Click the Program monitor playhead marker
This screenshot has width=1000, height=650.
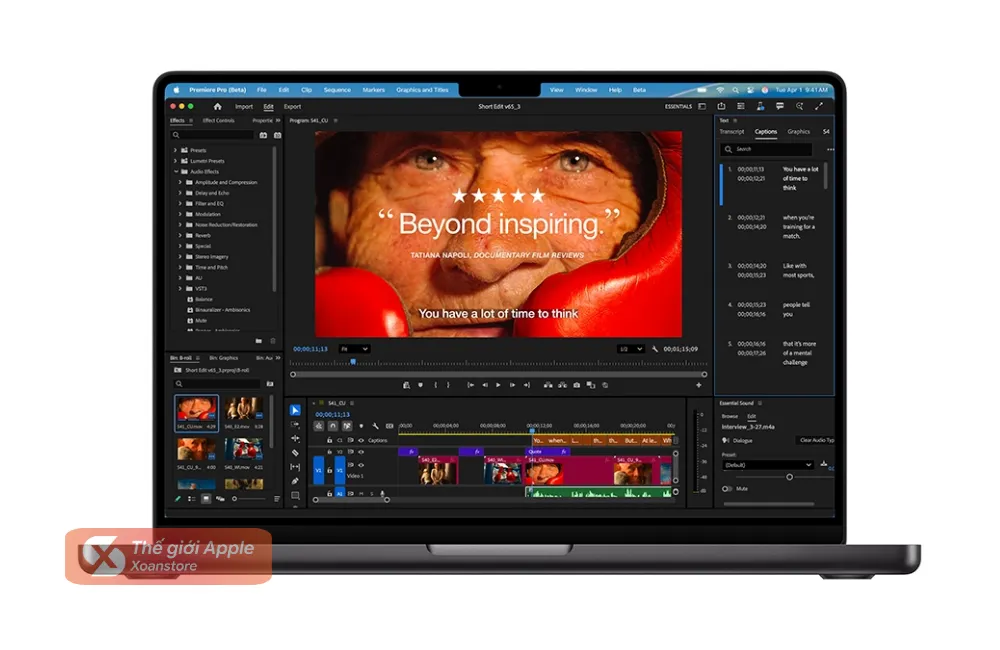[353, 362]
